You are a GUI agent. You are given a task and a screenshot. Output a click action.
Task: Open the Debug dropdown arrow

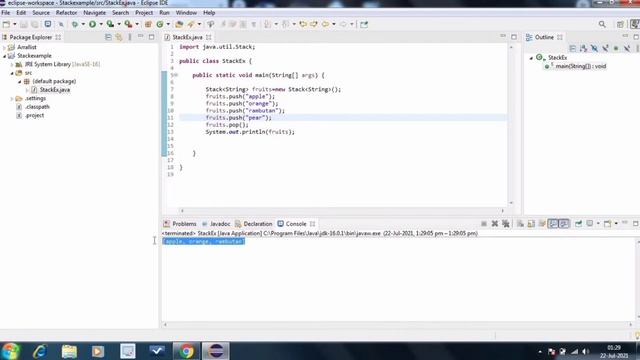(83, 24)
